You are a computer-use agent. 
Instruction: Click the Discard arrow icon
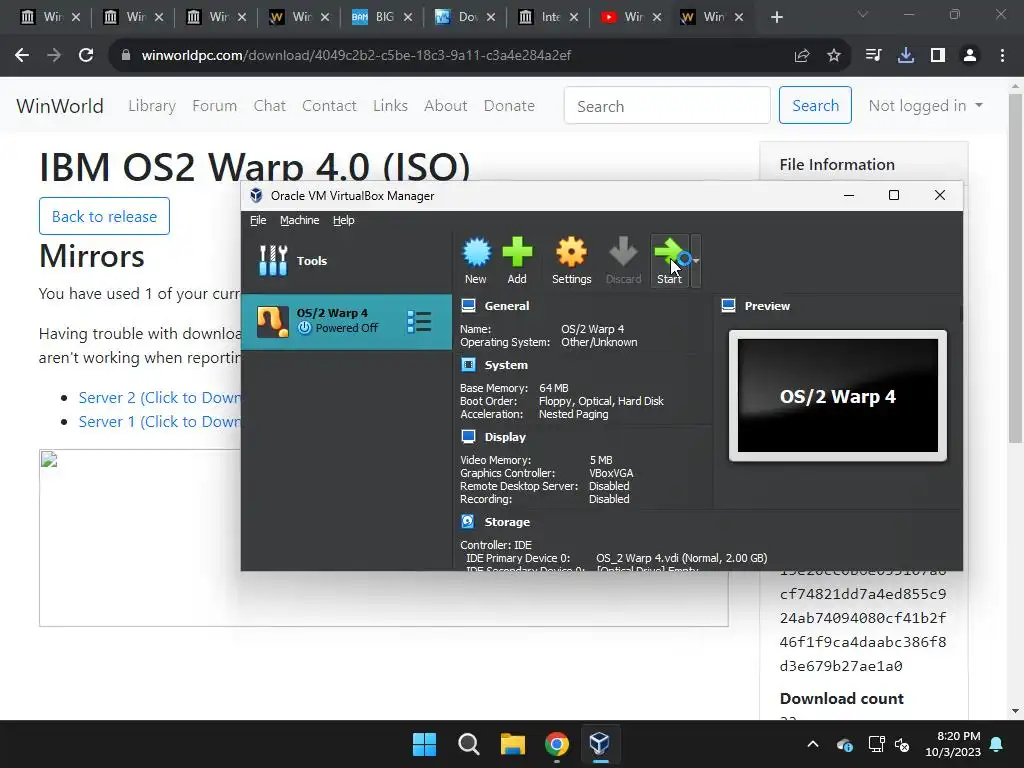tap(624, 261)
